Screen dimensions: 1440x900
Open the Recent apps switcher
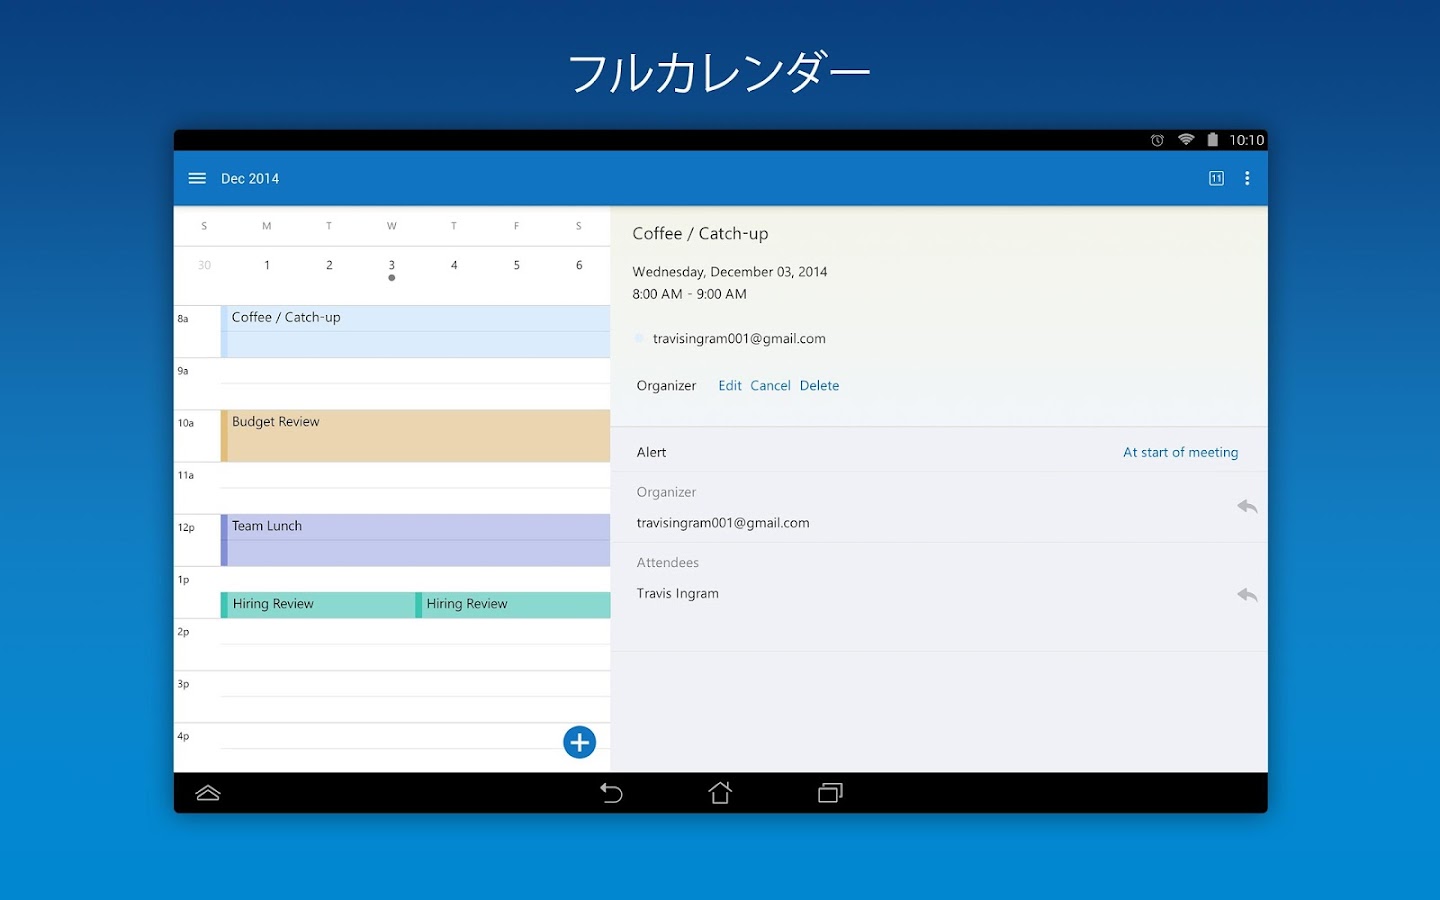pyautogui.click(x=829, y=792)
